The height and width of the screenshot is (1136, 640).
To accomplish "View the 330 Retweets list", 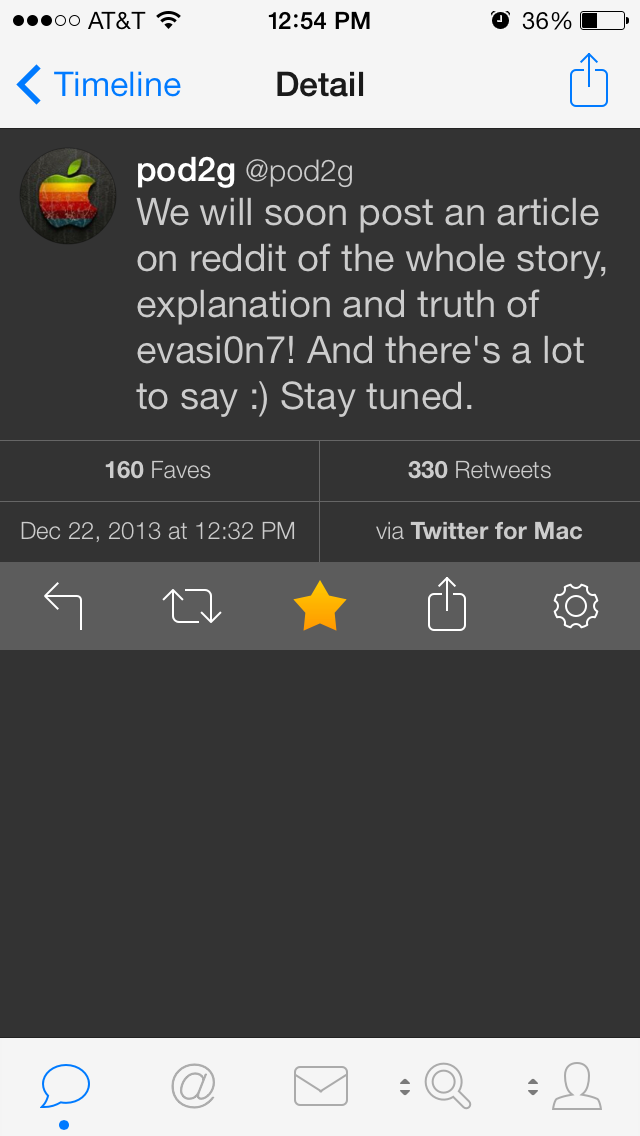I will 479,470.
